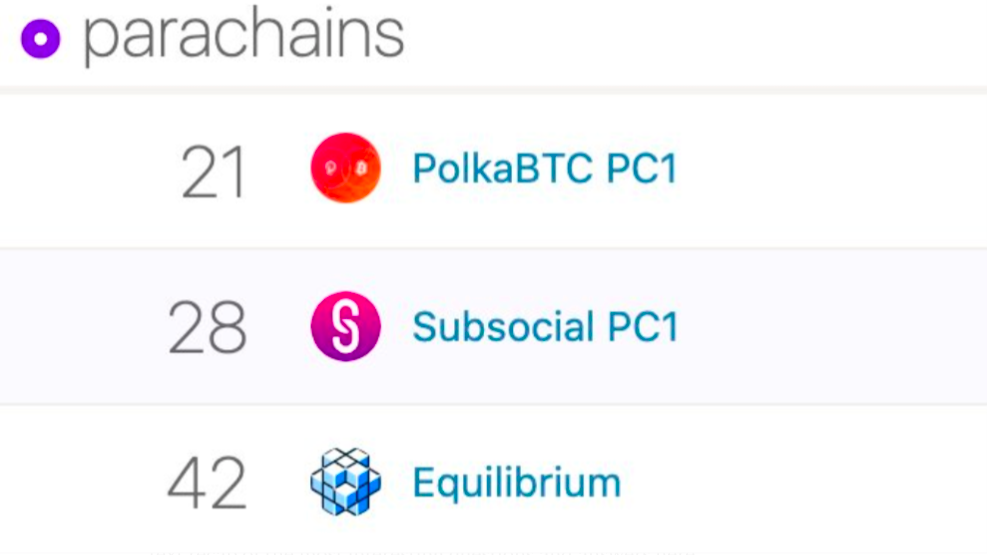Click the red PolkaBTC logo icon

pos(345,168)
